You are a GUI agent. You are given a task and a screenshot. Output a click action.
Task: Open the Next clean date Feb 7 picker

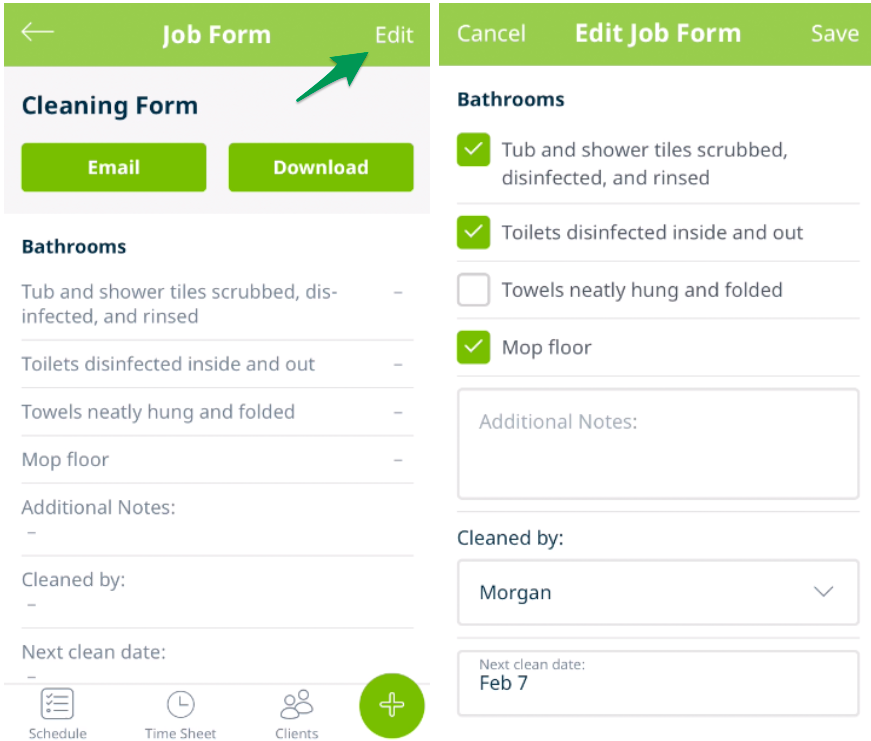point(658,683)
